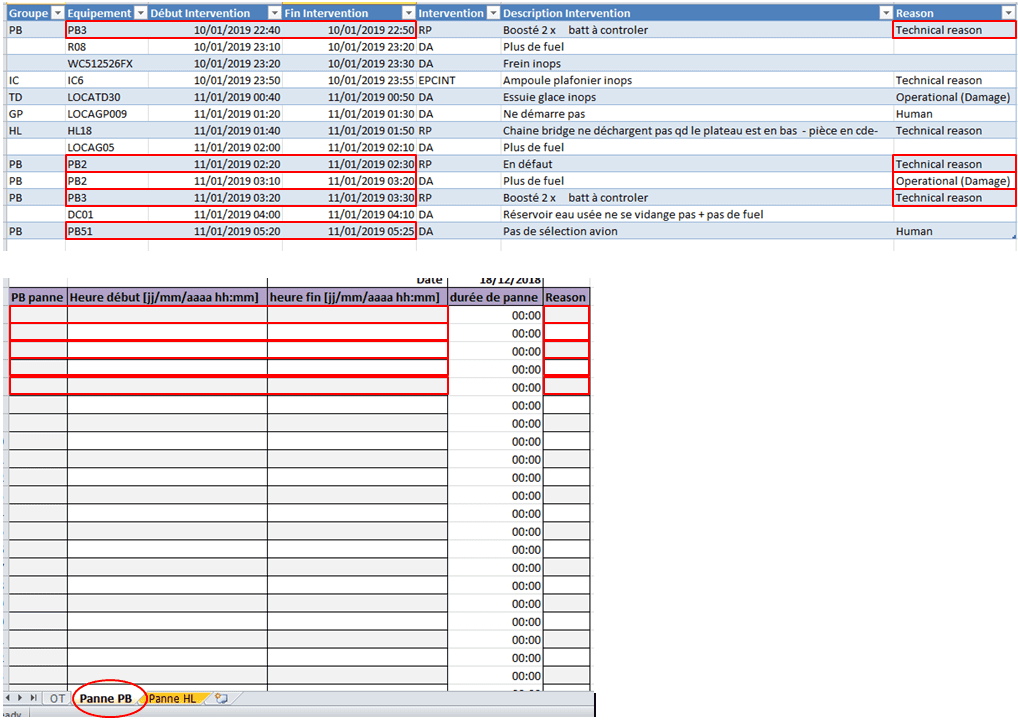Select first empty cell under Heure début
The image size is (1018, 725).
pos(167,315)
